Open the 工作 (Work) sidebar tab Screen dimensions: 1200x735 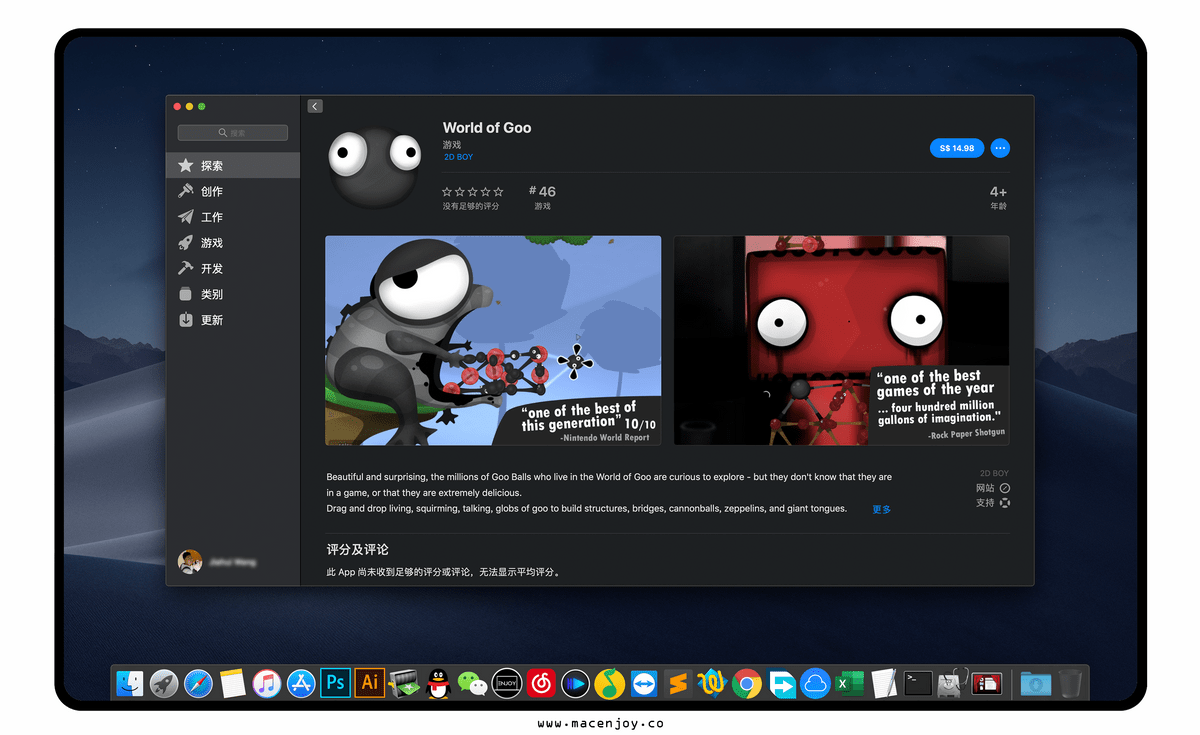point(233,217)
